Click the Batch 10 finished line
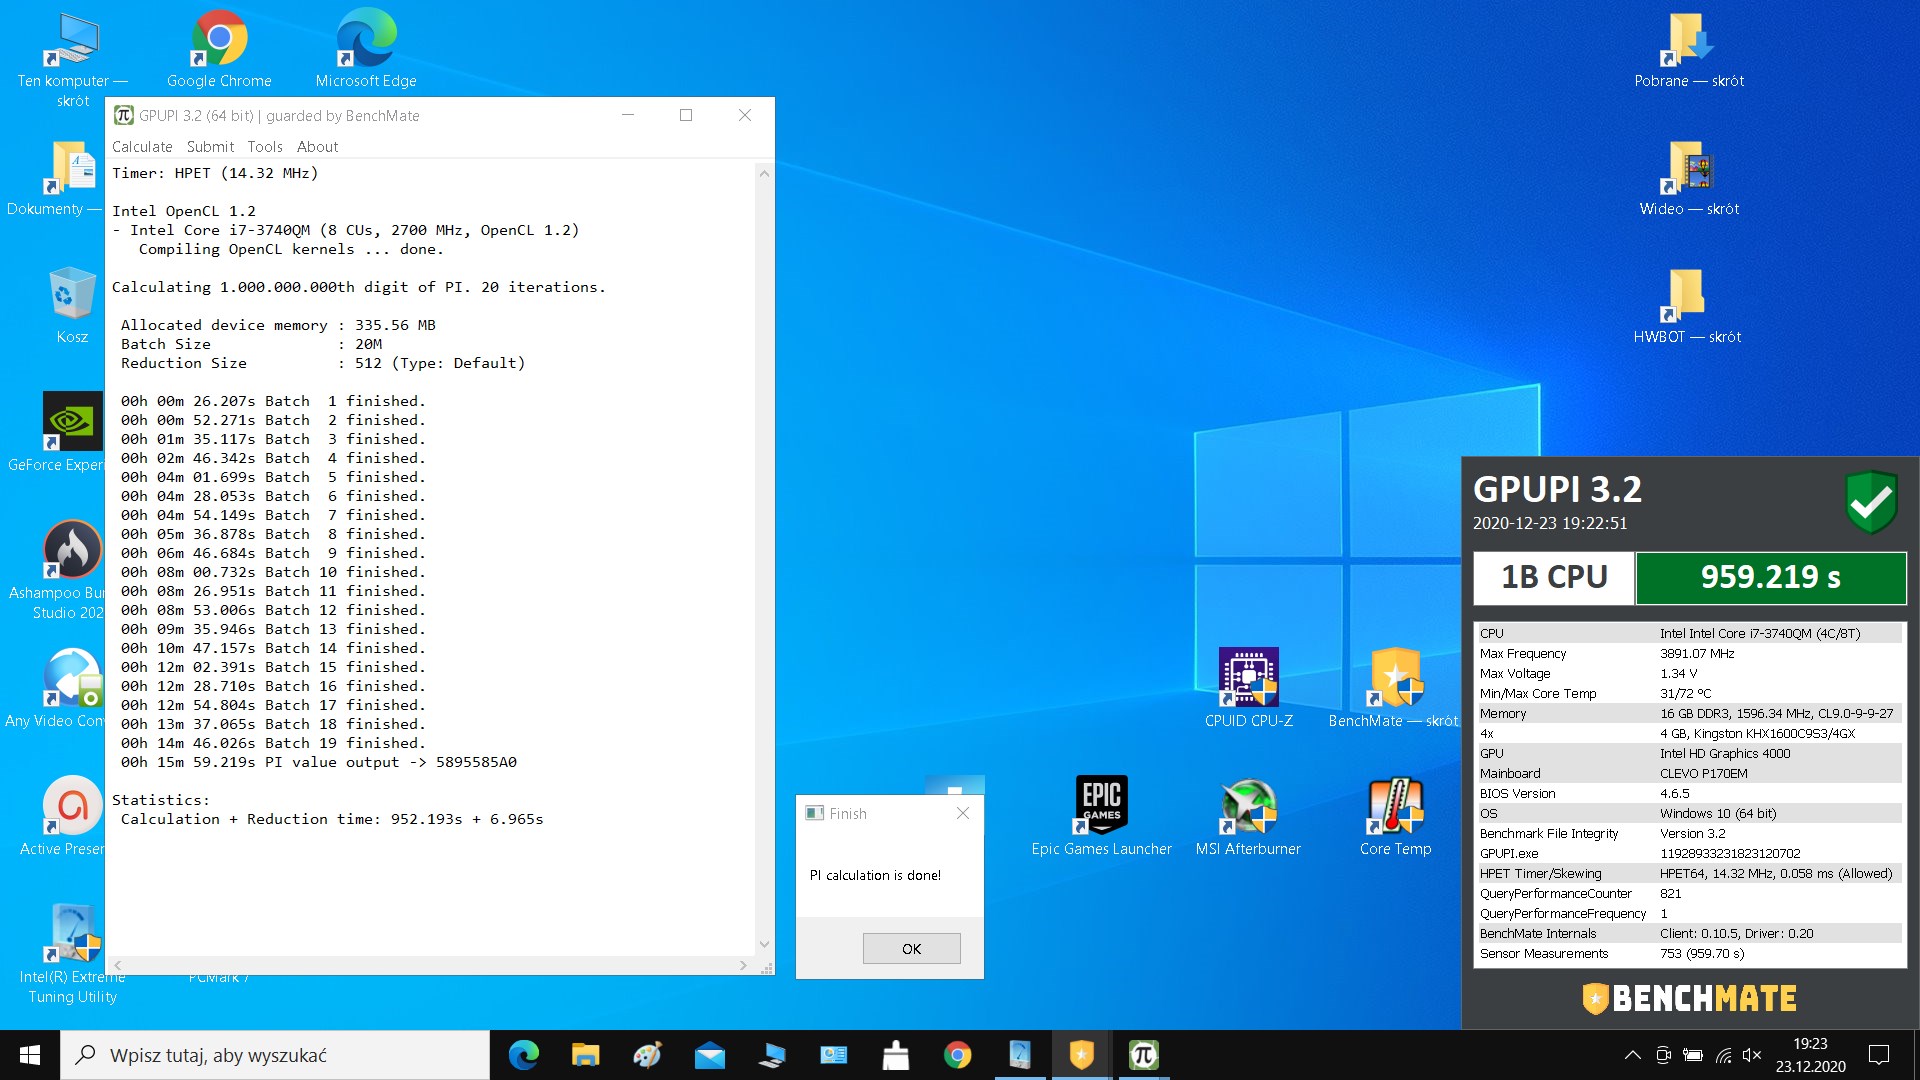1920x1080 pixels. point(273,572)
